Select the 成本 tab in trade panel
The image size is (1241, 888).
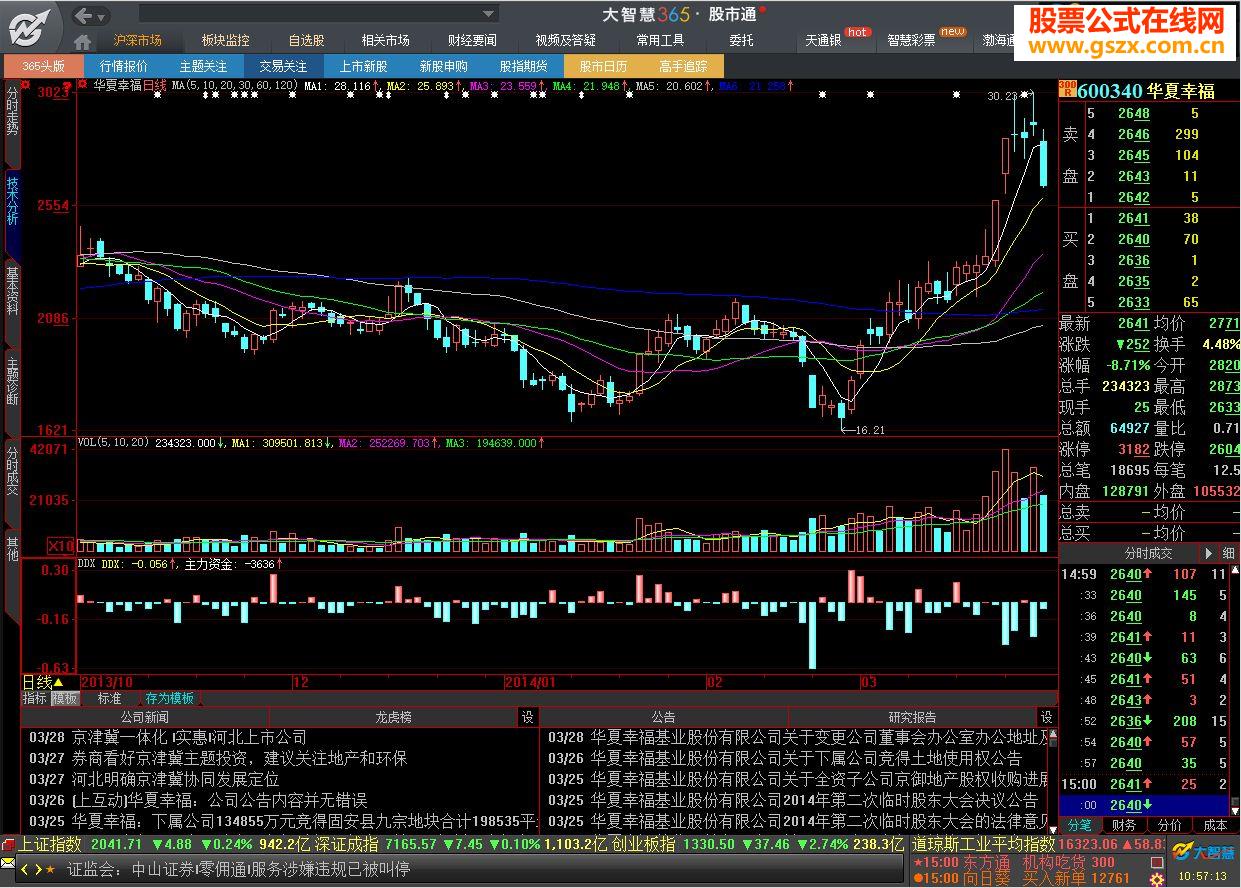[x=1214, y=825]
